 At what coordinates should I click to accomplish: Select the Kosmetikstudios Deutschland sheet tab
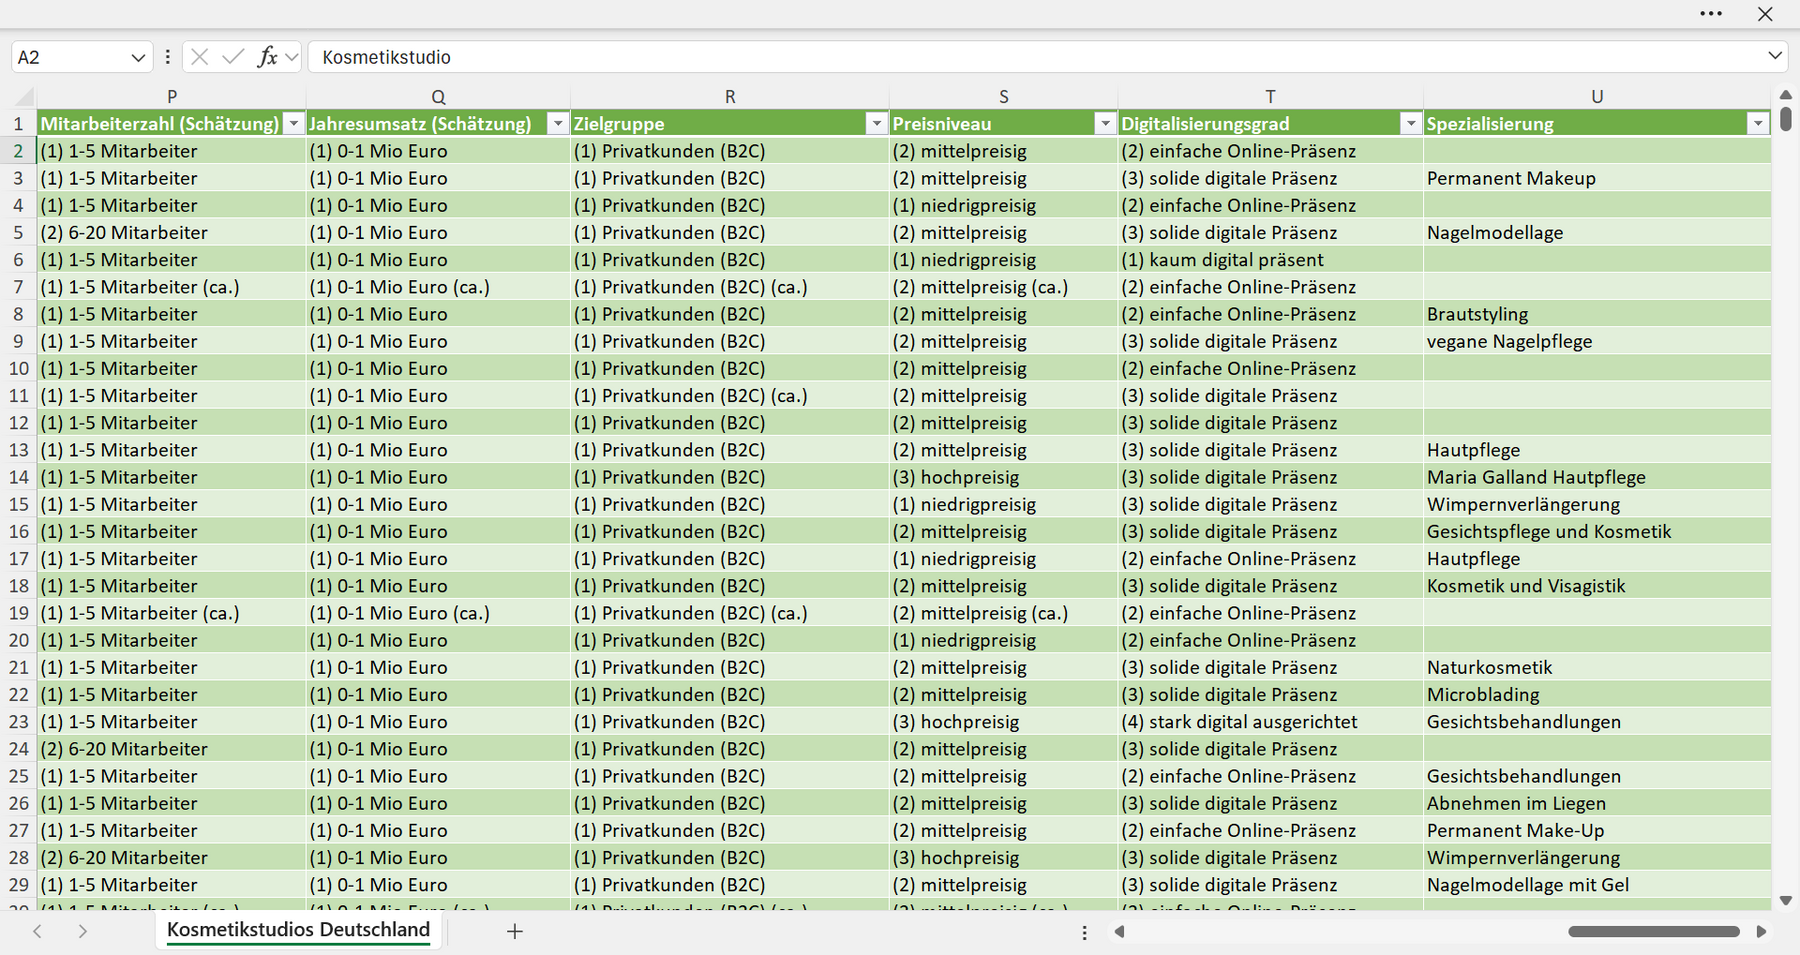point(298,930)
